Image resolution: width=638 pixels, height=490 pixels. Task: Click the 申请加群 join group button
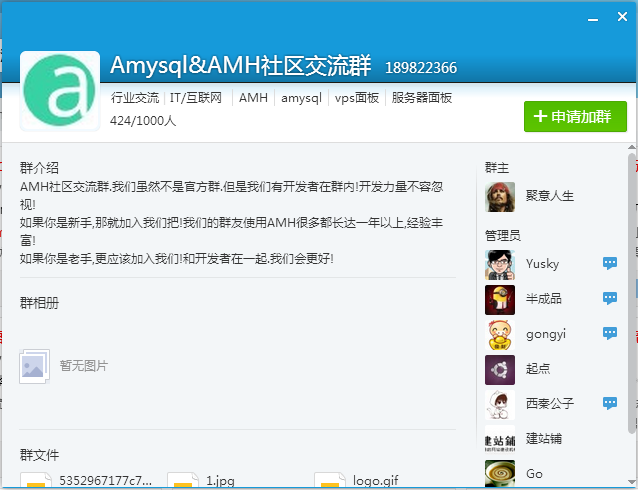pyautogui.click(x=575, y=117)
